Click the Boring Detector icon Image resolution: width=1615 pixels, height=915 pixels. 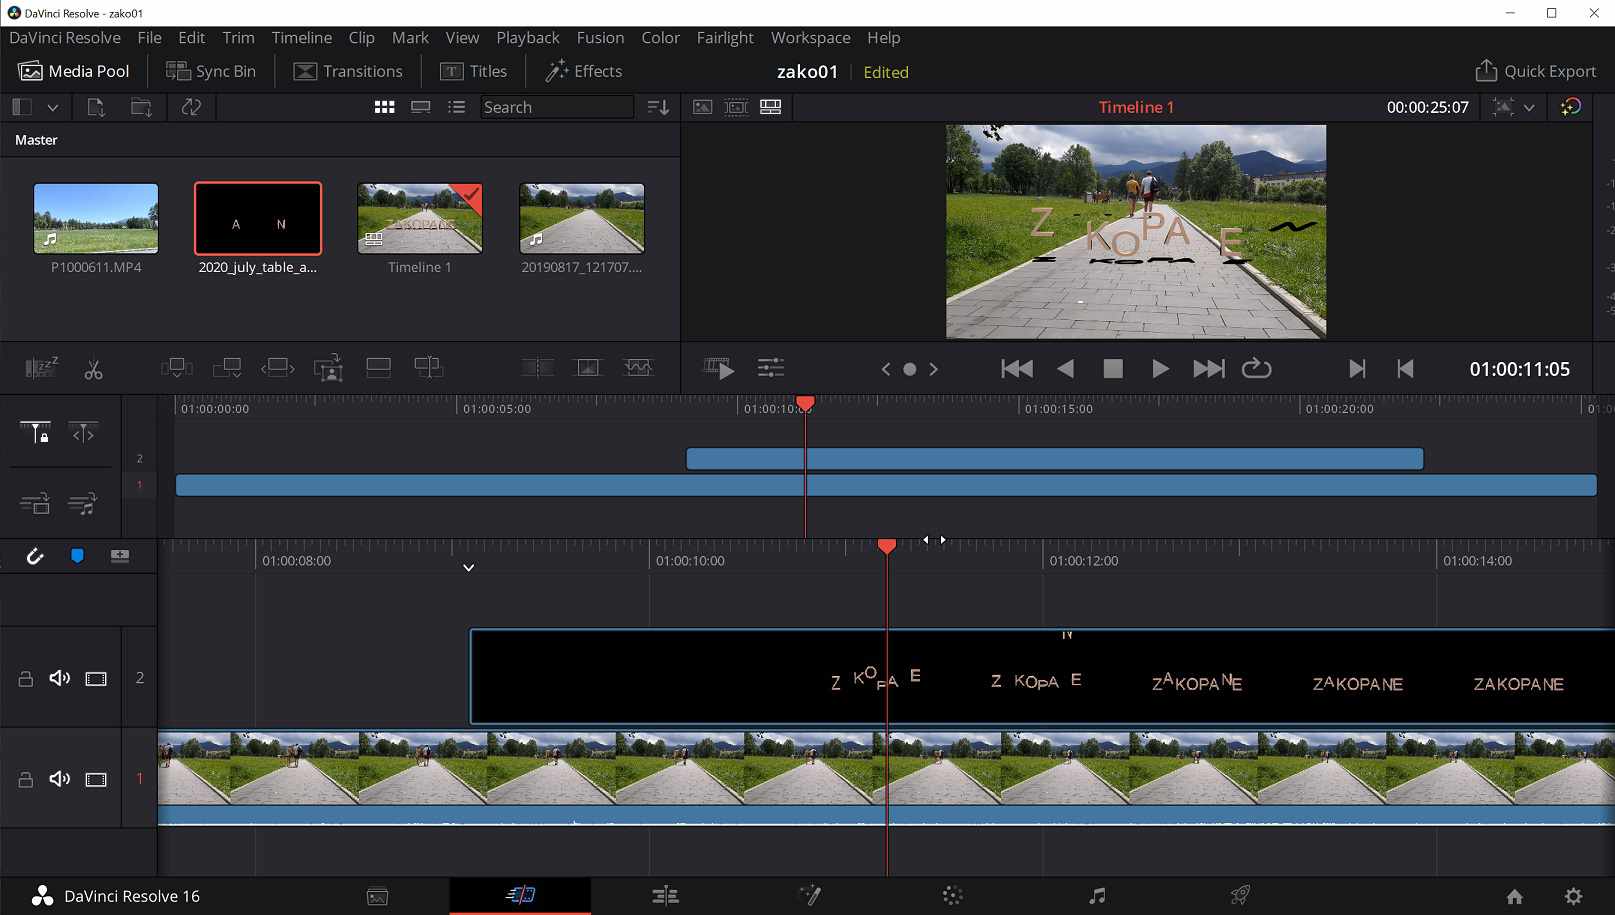coord(41,369)
